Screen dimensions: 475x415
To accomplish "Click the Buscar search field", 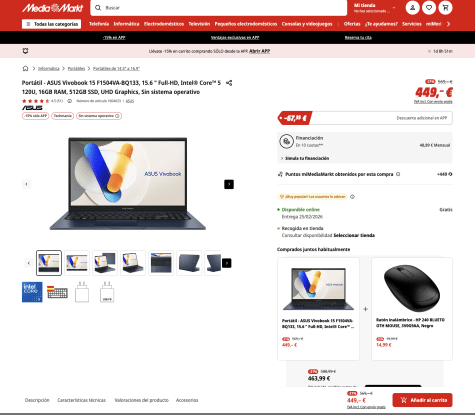I will (219, 8).
